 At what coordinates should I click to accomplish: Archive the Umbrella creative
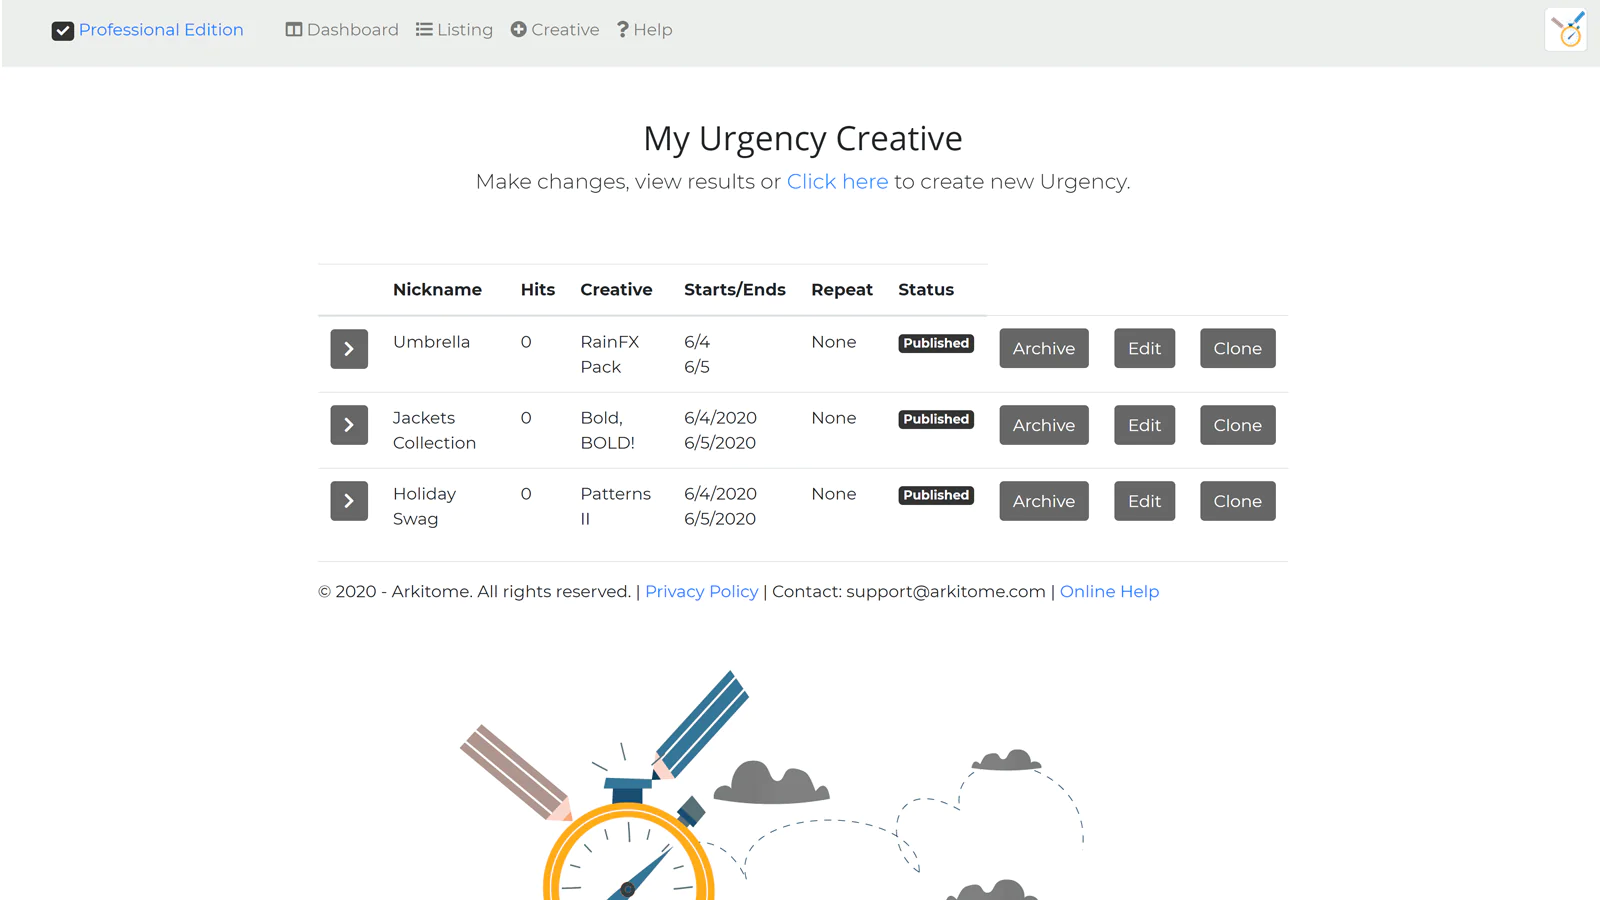[x=1044, y=349]
